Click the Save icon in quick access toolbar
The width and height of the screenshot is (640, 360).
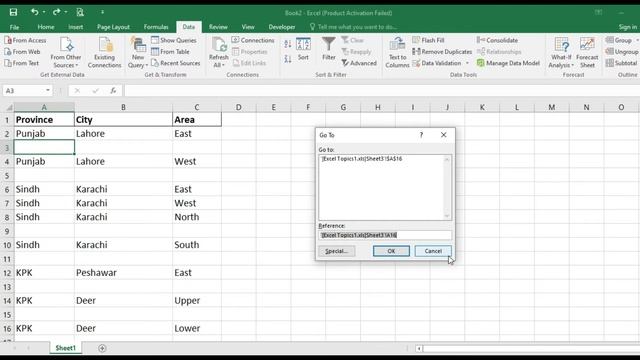click(x=13, y=12)
